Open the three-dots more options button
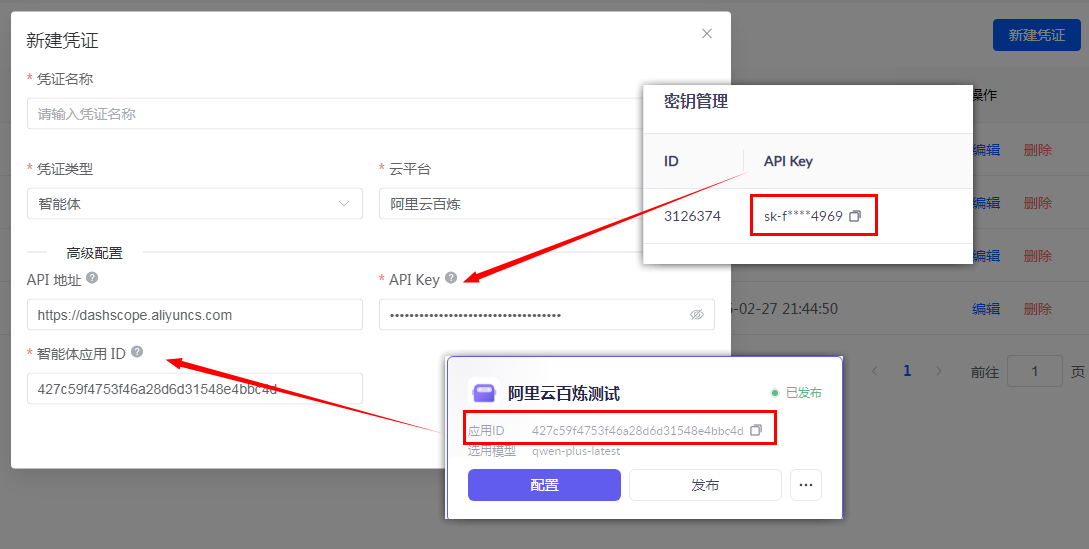This screenshot has width=1089, height=549. (x=805, y=485)
